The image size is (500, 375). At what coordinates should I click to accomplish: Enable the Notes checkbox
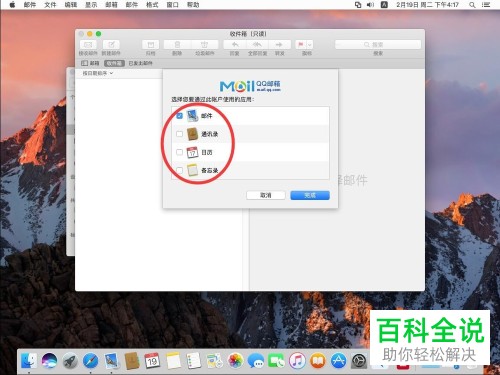179,170
